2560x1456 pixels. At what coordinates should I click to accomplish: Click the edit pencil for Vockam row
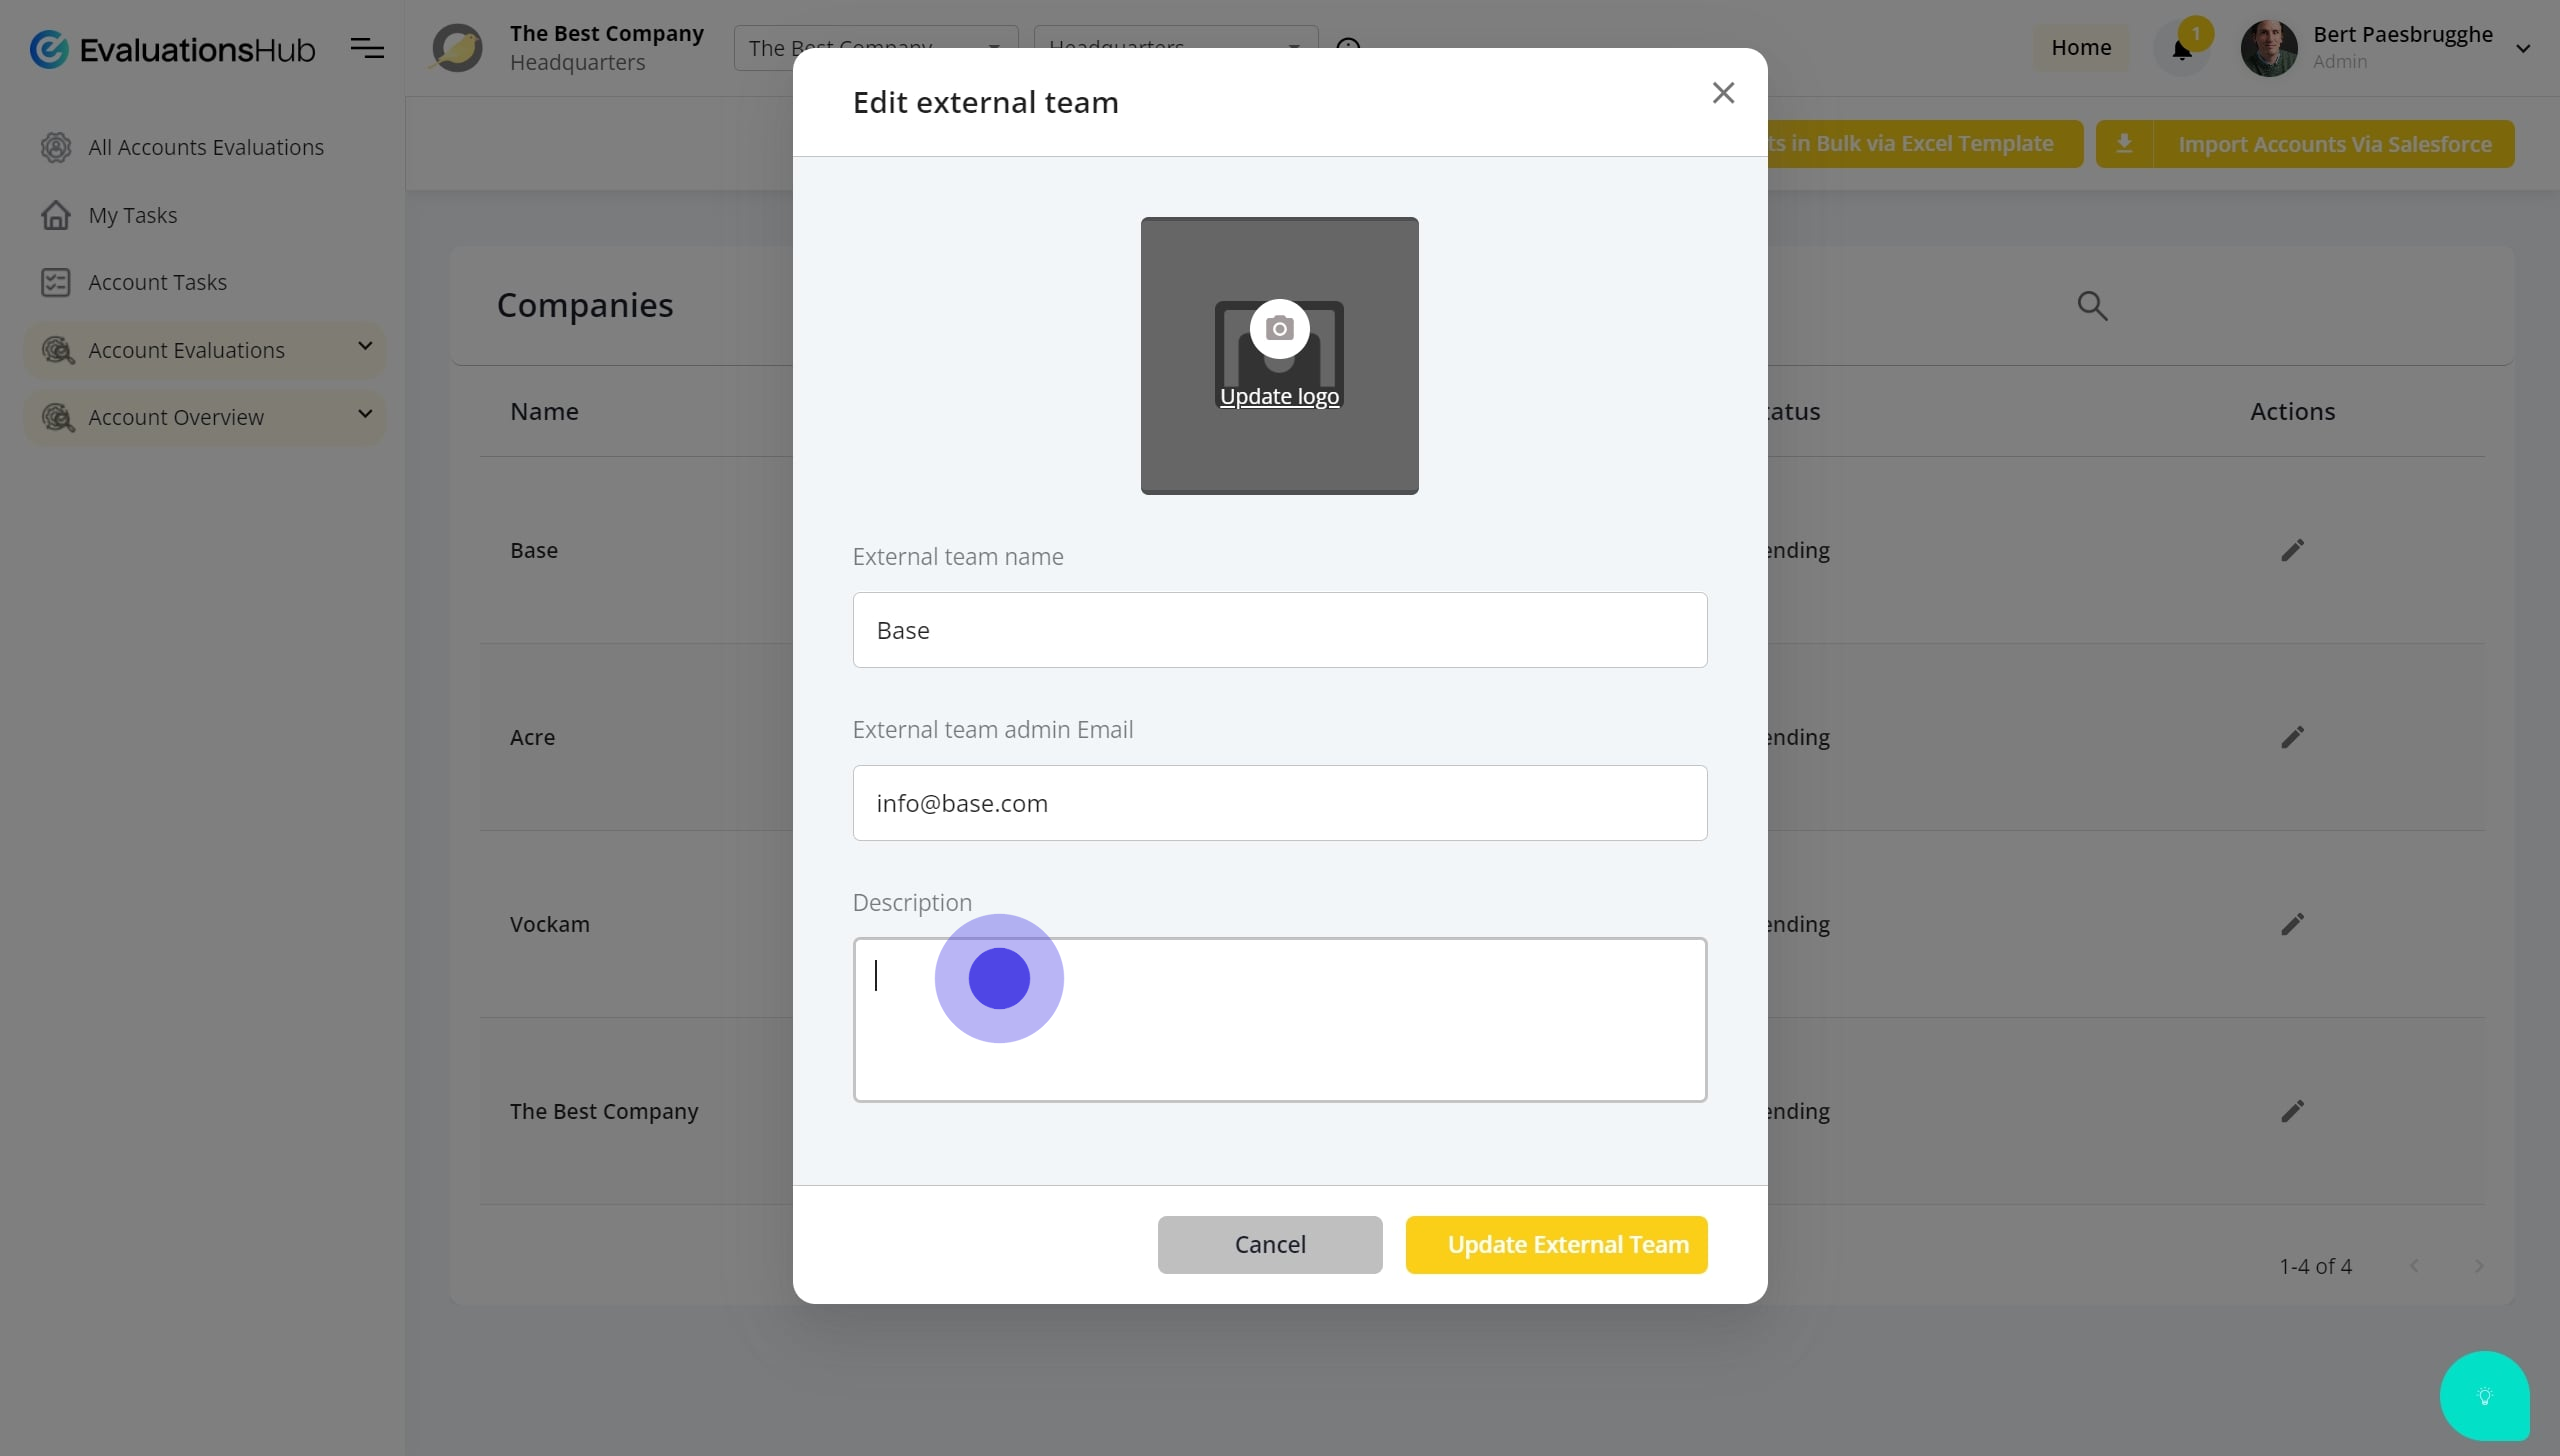point(2292,924)
